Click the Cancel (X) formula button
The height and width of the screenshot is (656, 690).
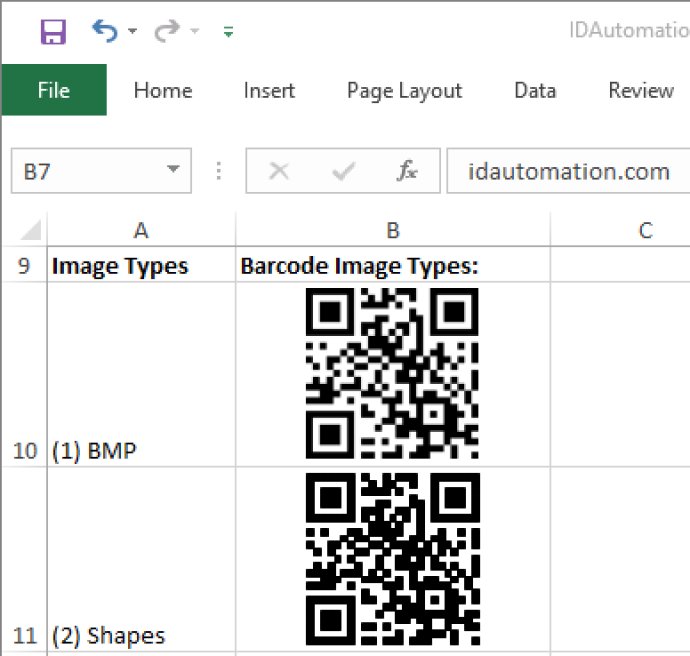[x=279, y=171]
